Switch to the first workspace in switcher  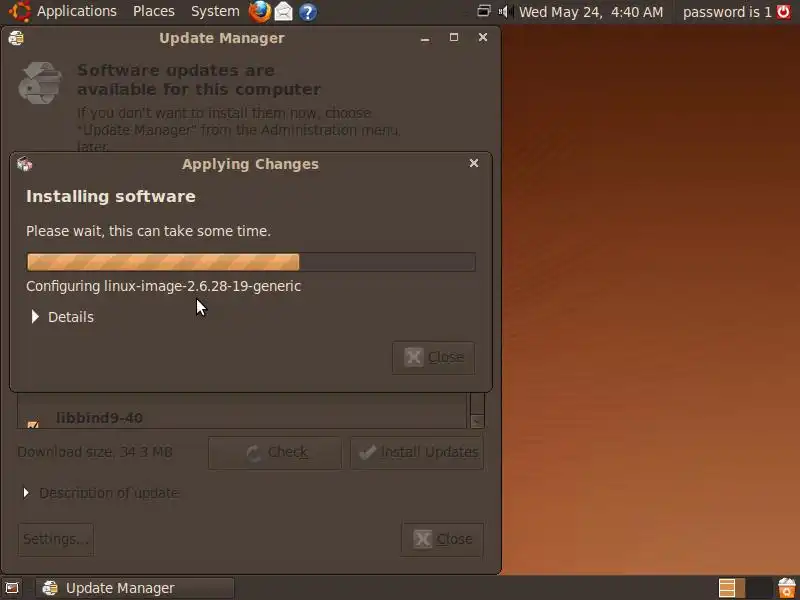click(x=731, y=588)
